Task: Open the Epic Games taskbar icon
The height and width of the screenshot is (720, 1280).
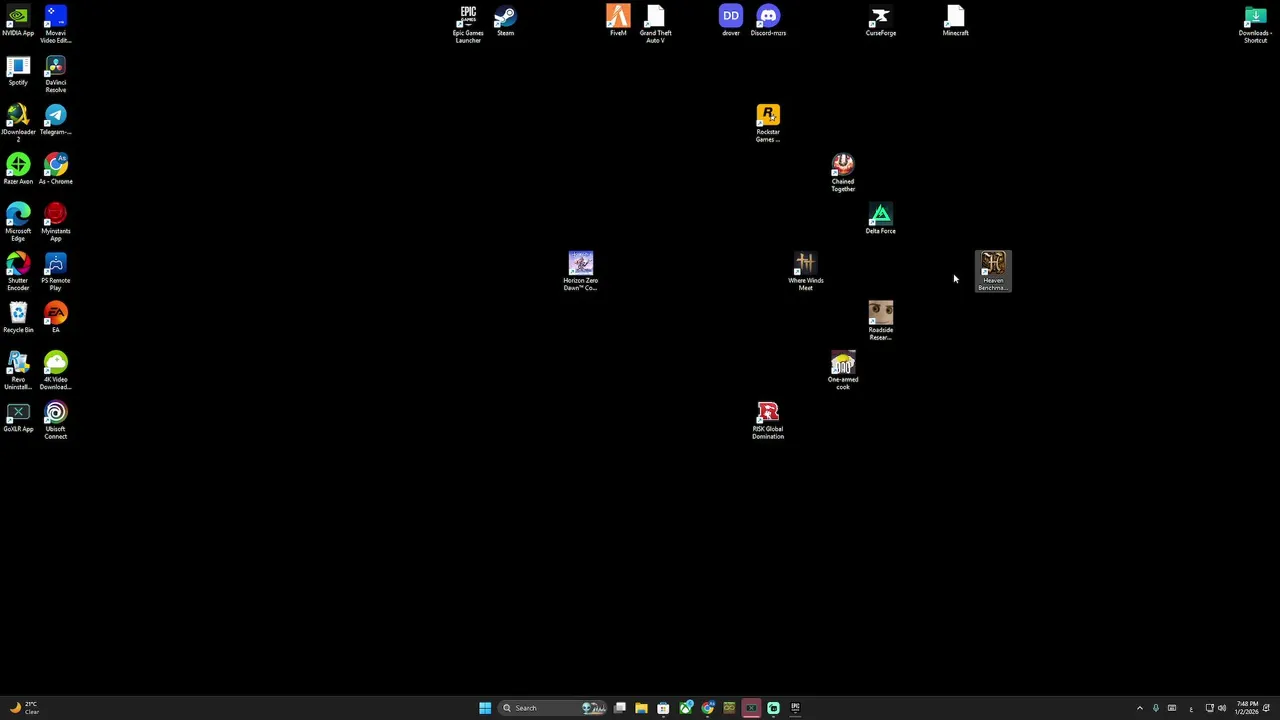Action: pos(796,708)
